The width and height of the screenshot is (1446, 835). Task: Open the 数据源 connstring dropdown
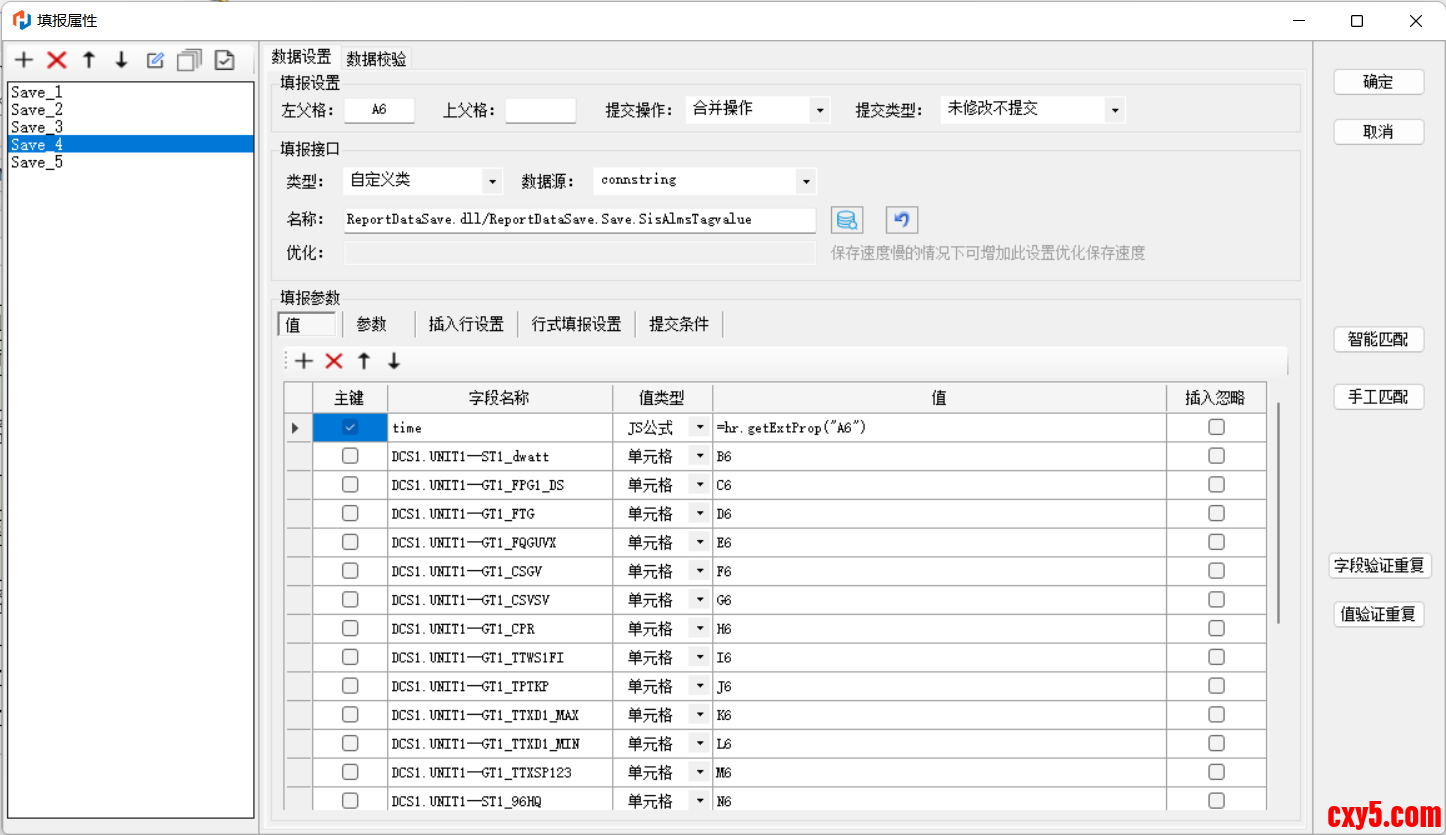(805, 181)
